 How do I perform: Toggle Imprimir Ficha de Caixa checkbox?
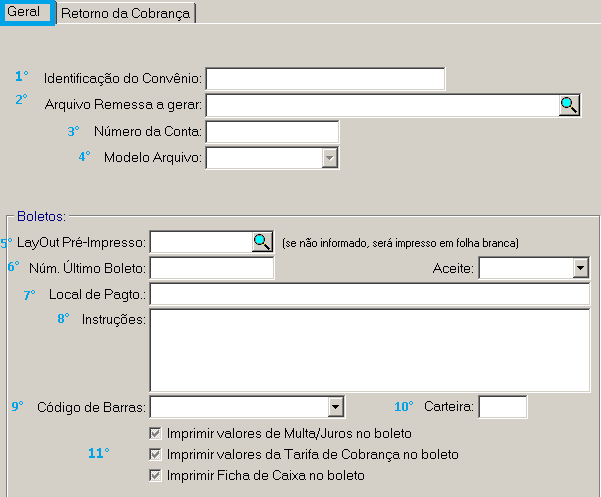[155, 476]
